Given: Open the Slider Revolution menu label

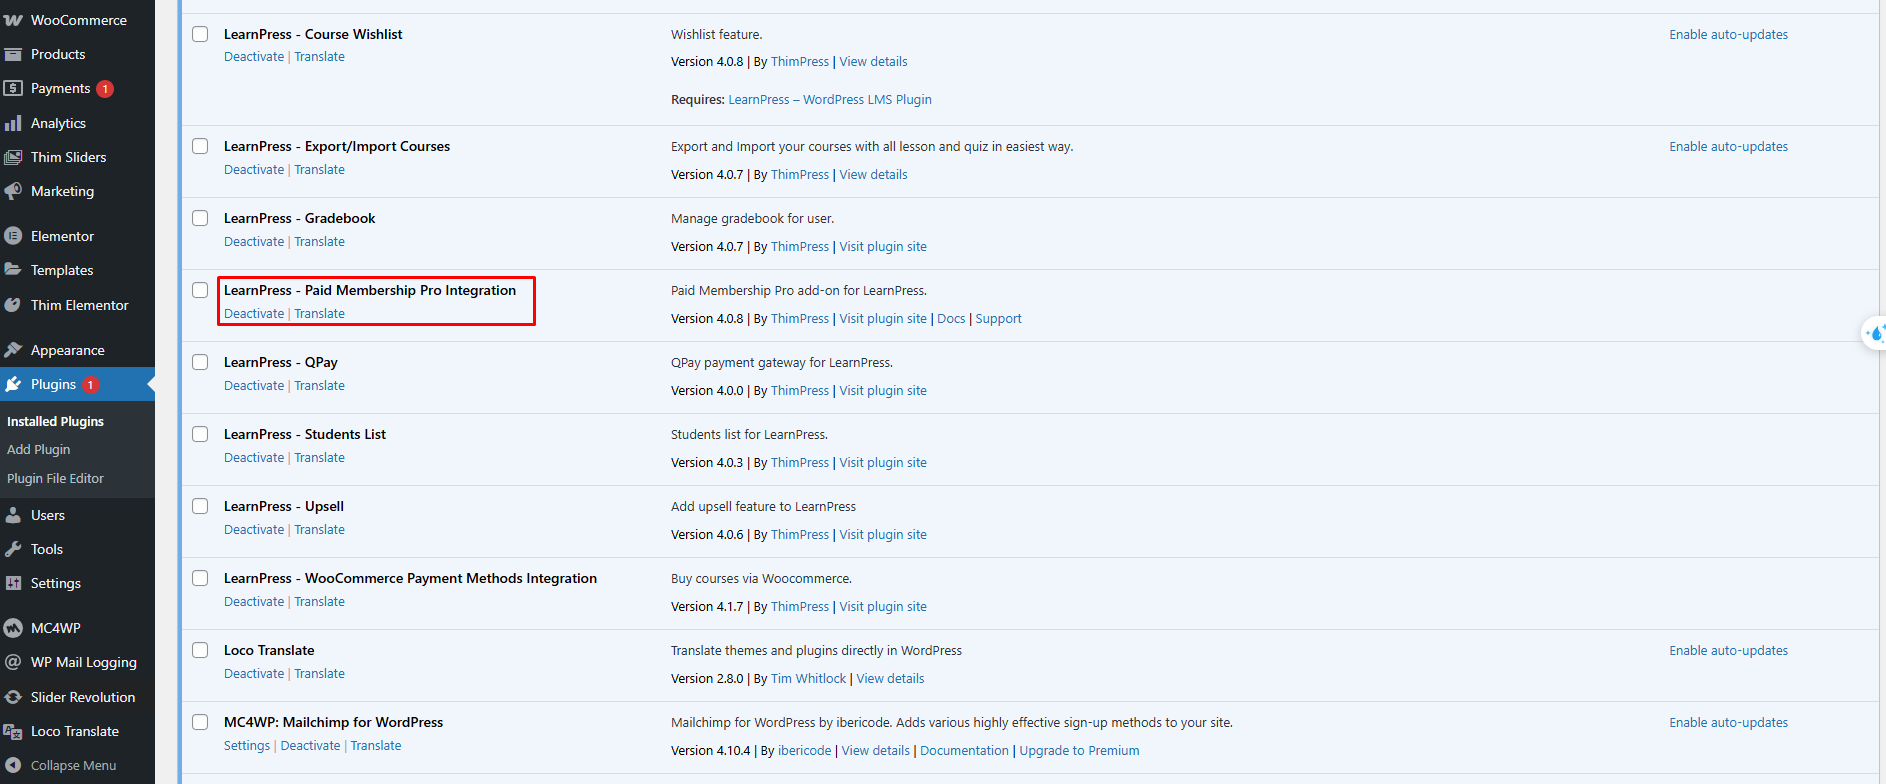Looking at the screenshot, I should [83, 697].
